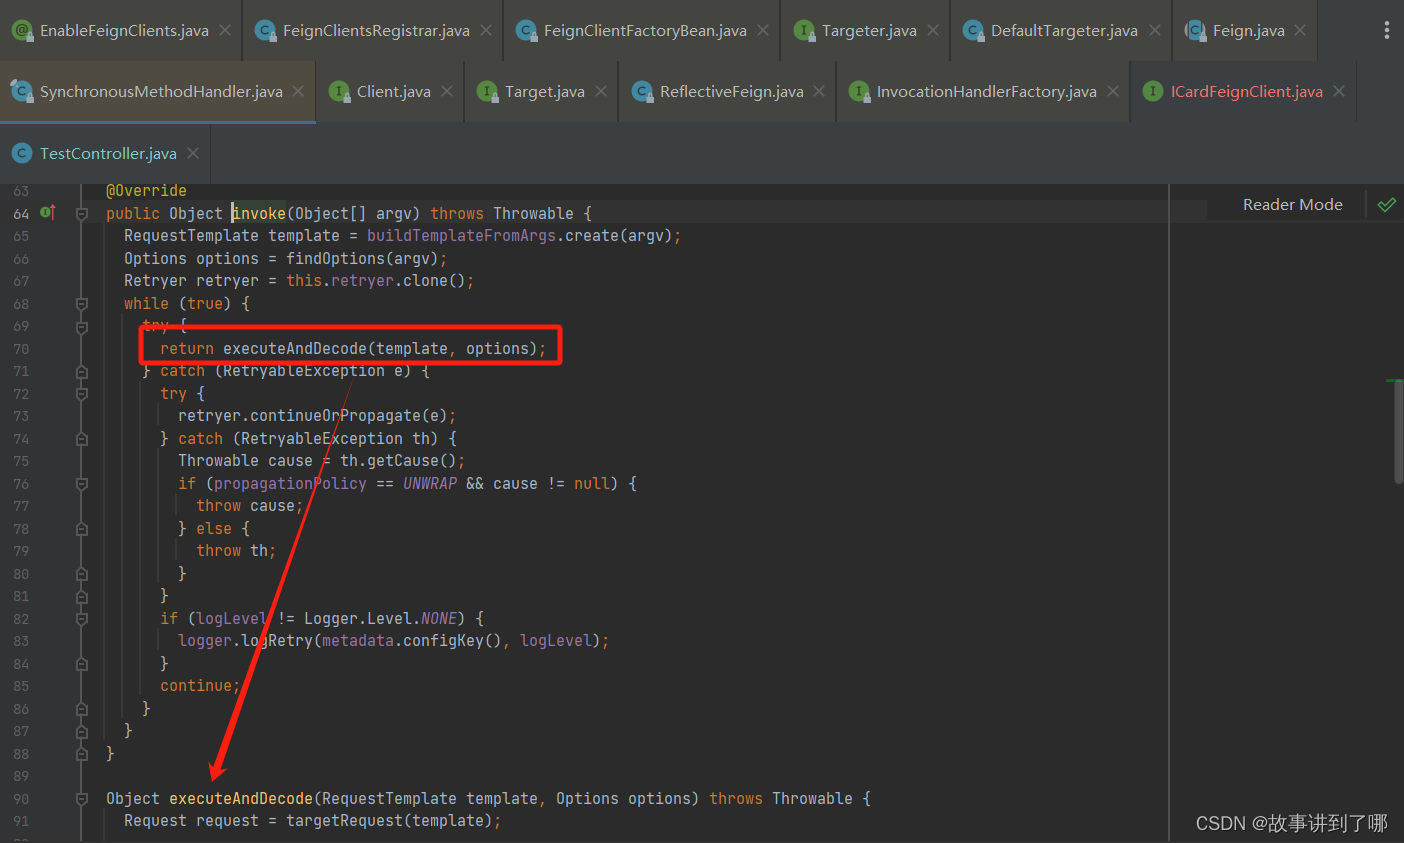1404x843 pixels.
Task: Click 'executeAndDecode' call on line 70
Action: click(295, 349)
